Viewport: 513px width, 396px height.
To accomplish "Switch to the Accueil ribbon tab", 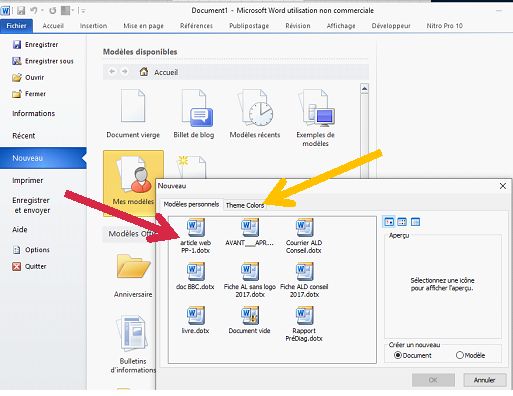I will 53,26.
